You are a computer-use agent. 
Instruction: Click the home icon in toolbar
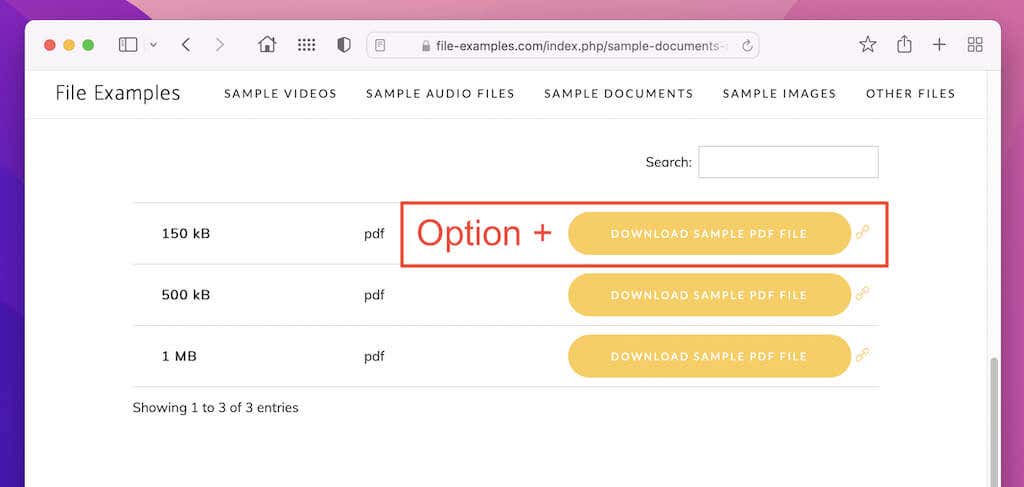click(267, 45)
